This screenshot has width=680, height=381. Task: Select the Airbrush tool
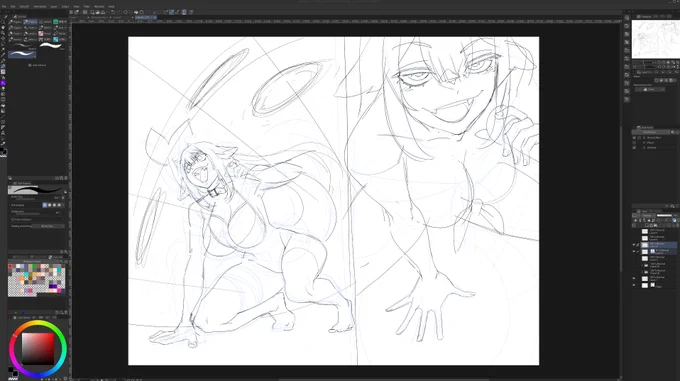coord(3,77)
